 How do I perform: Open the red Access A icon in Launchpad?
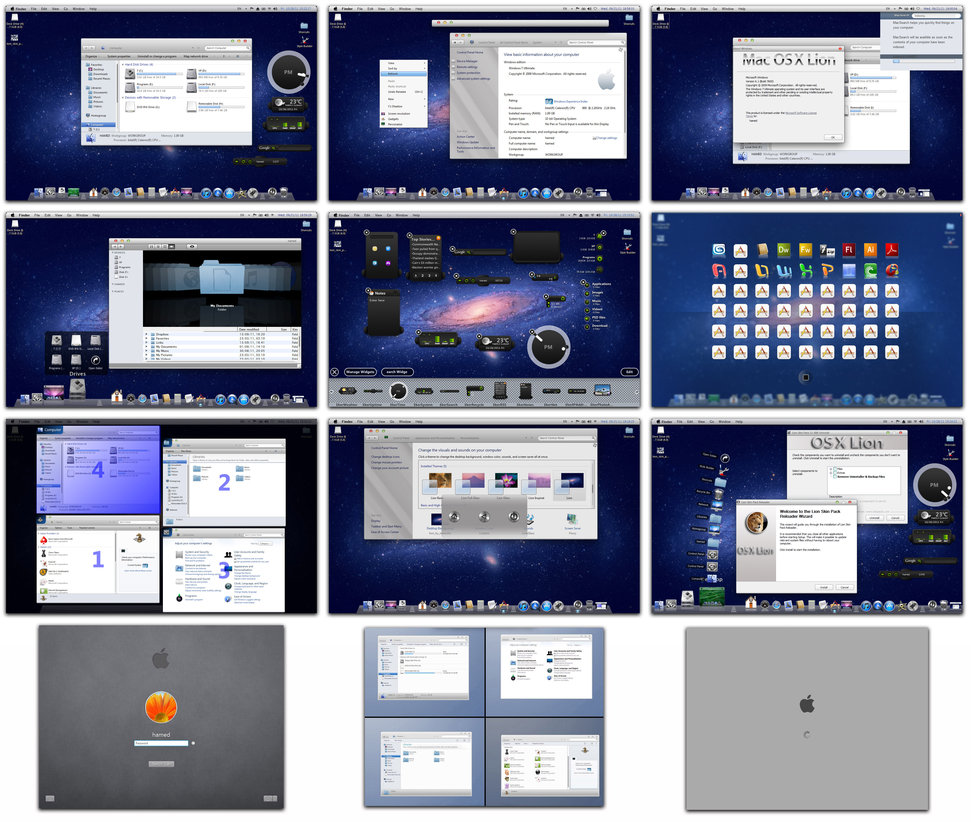(x=718, y=271)
